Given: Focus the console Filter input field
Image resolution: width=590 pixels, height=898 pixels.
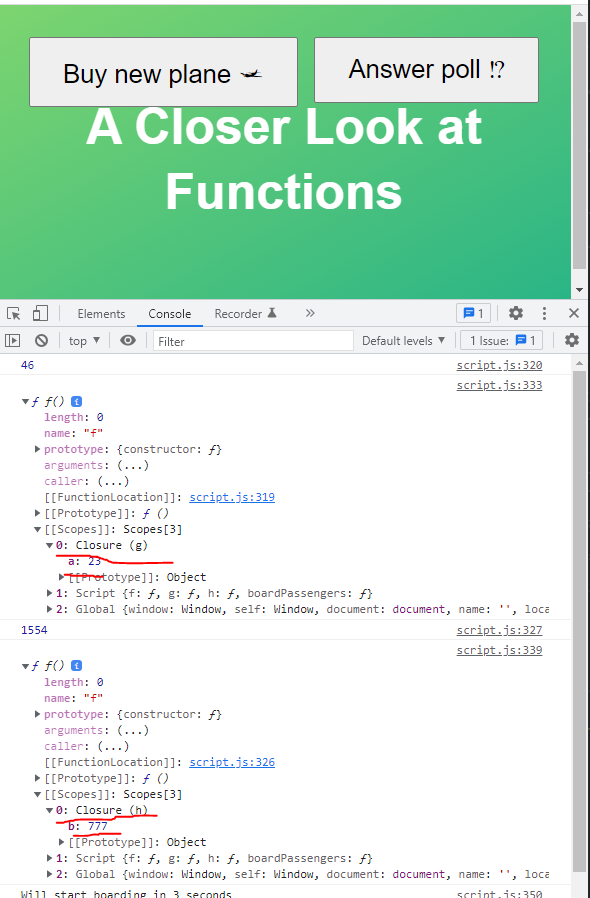Looking at the screenshot, I should coord(253,341).
